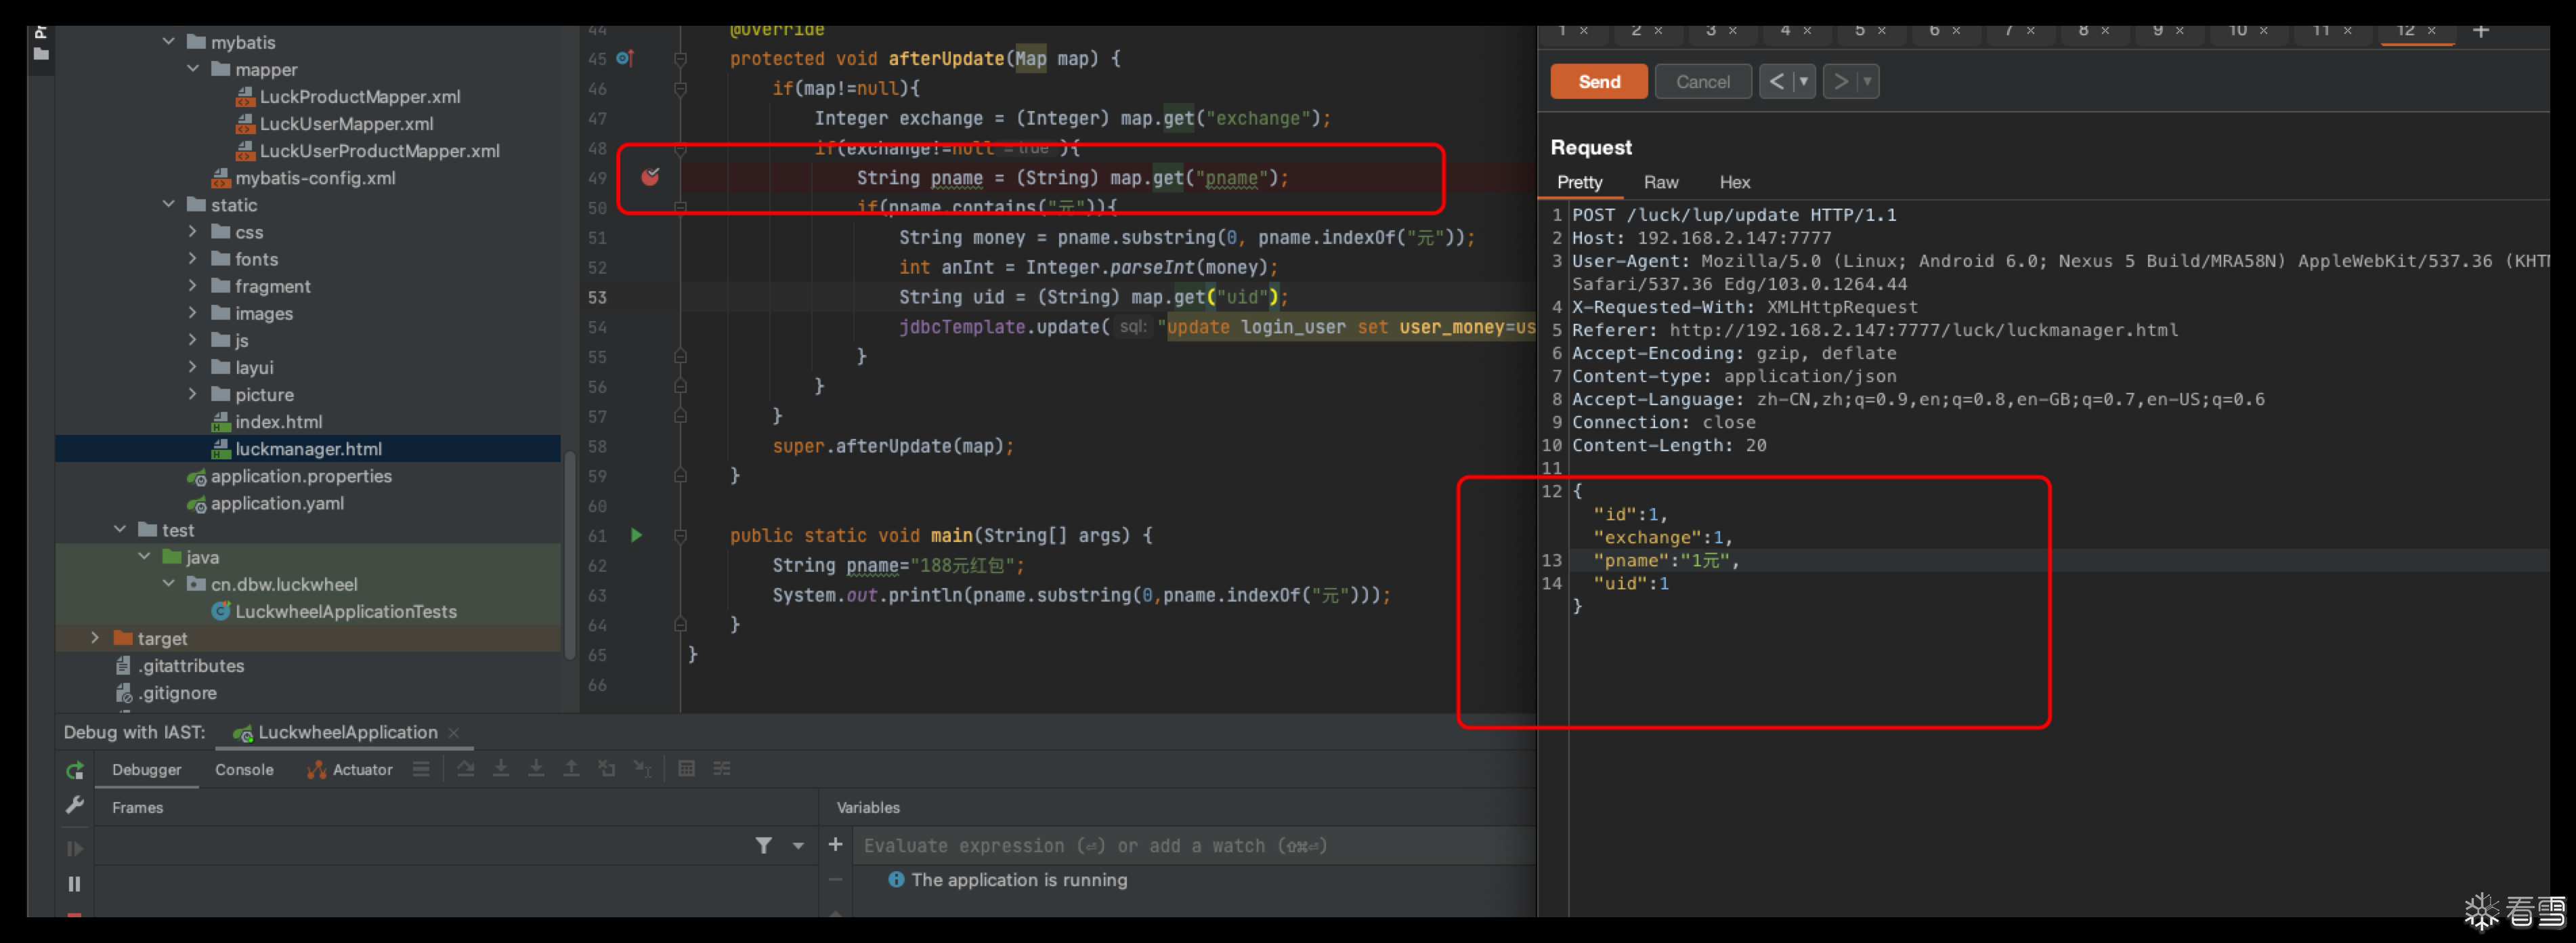Expand the fonts folder
This screenshot has height=943, width=2576.
(193, 258)
